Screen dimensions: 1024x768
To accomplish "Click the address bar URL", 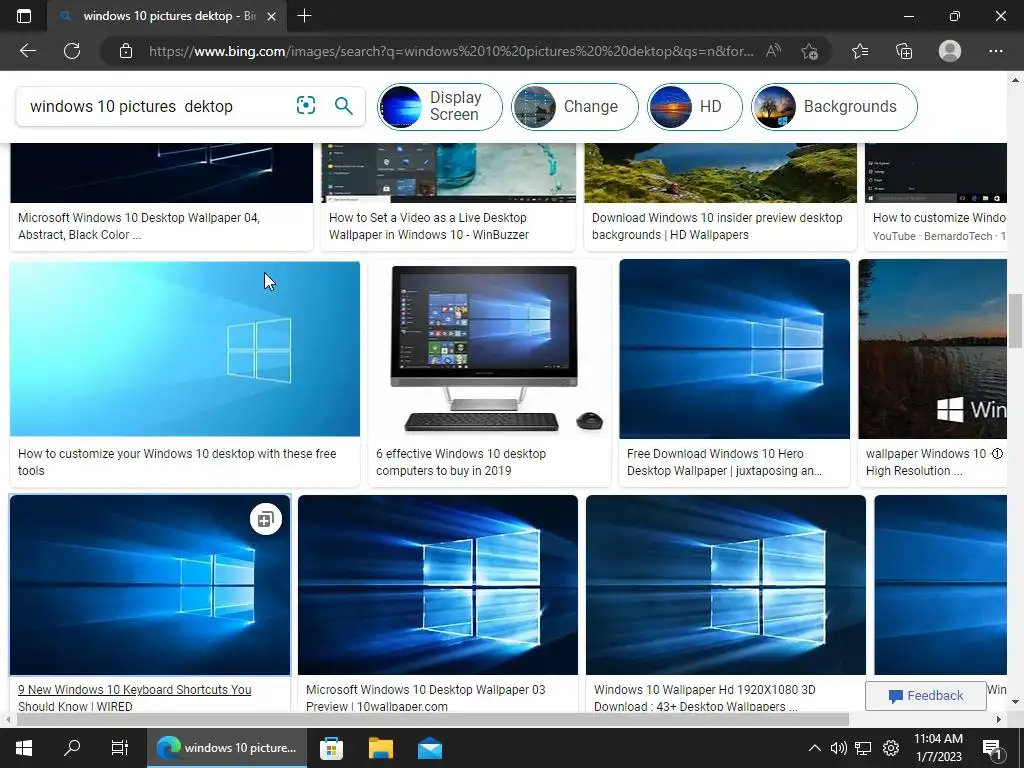I will pyautogui.click(x=451, y=51).
